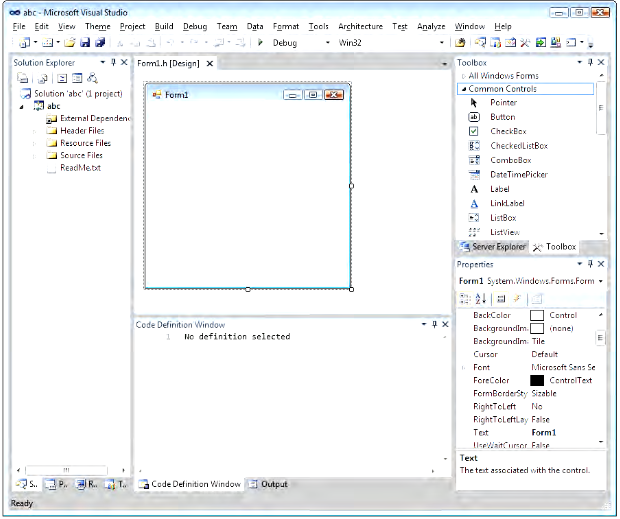Viewport: 620px width, 519px height.
Task: Select the DateTimePicker control in Toolbox
Action: (x=518, y=174)
